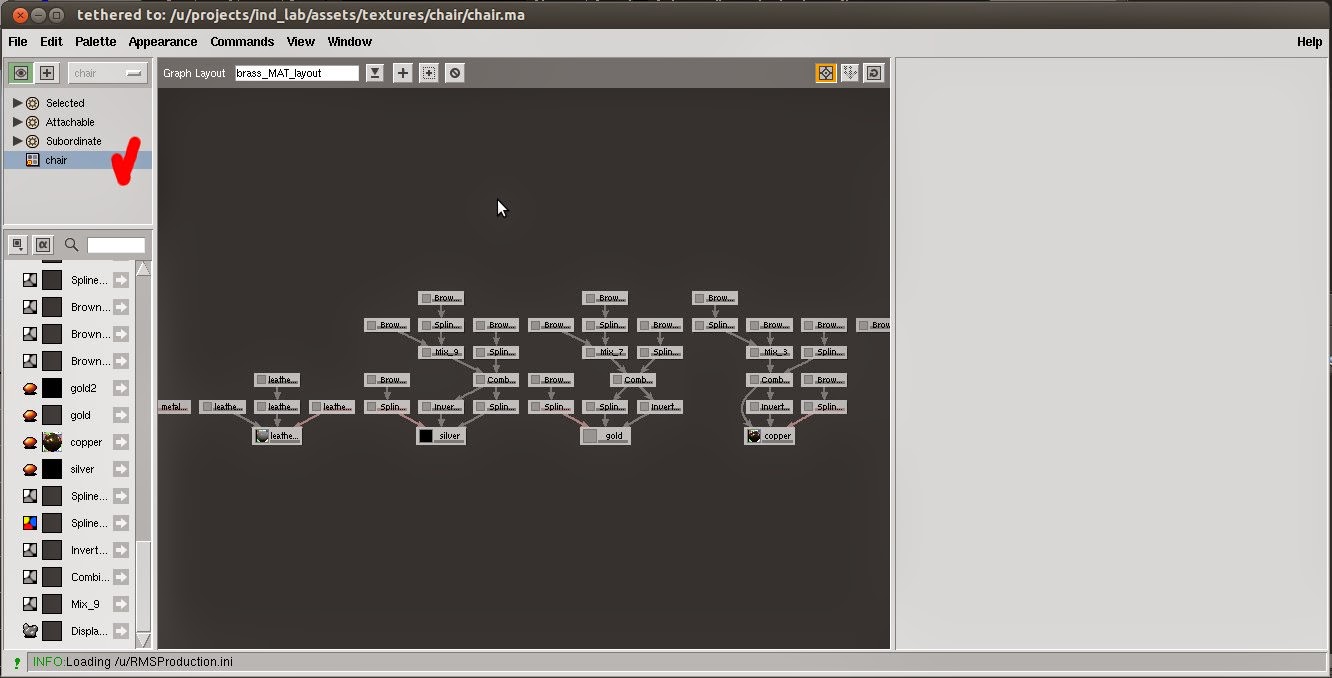Click the black swatch in silver row
The image size is (1332, 678).
point(52,469)
